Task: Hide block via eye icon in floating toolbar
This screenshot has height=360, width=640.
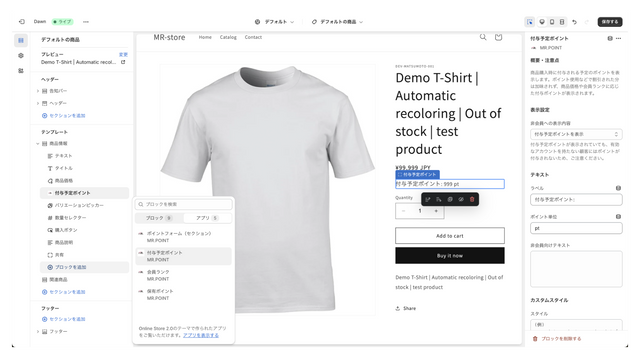Action: coord(461,199)
